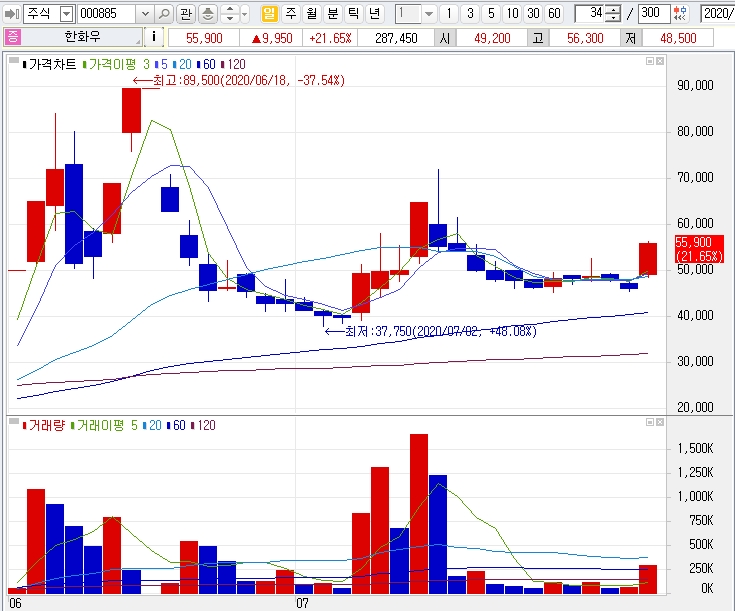The height and width of the screenshot is (611, 735).
Task: Expand the 한화우 name field corner
Action: coord(139,42)
